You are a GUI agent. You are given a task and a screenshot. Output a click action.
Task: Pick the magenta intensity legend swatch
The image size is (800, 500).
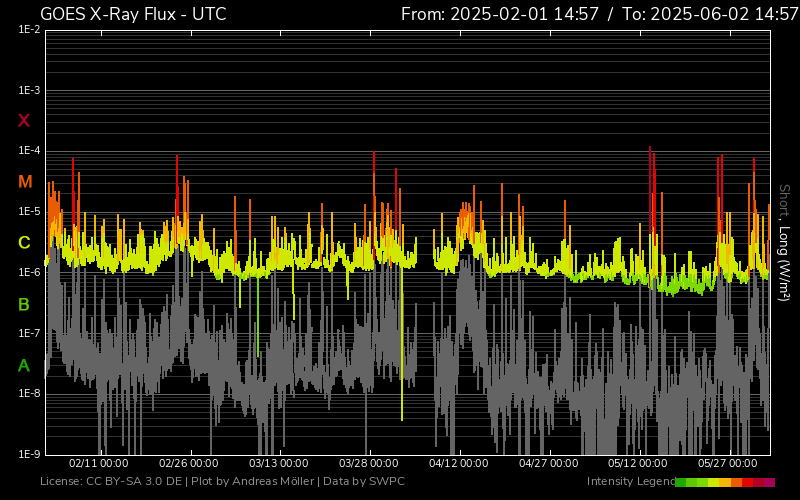tap(769, 482)
